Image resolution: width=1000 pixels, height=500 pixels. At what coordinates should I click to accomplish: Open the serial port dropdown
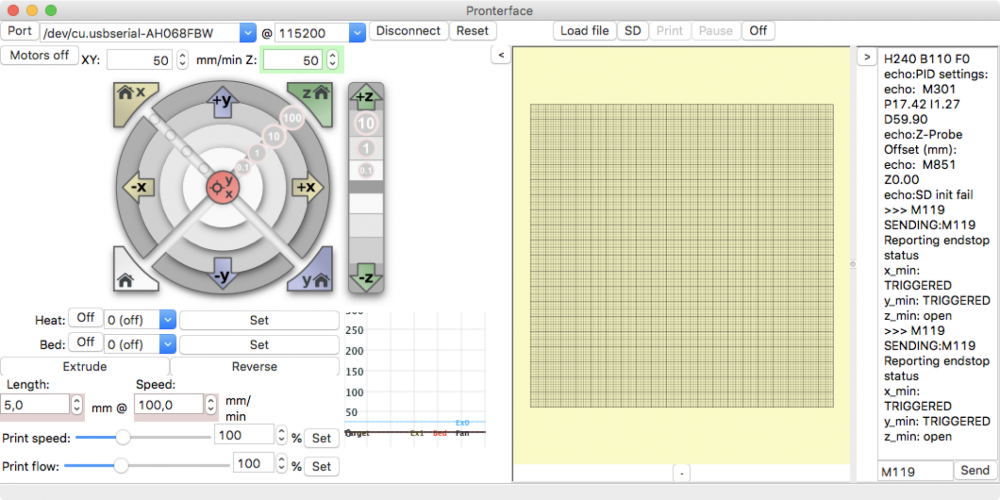pyautogui.click(x=247, y=32)
